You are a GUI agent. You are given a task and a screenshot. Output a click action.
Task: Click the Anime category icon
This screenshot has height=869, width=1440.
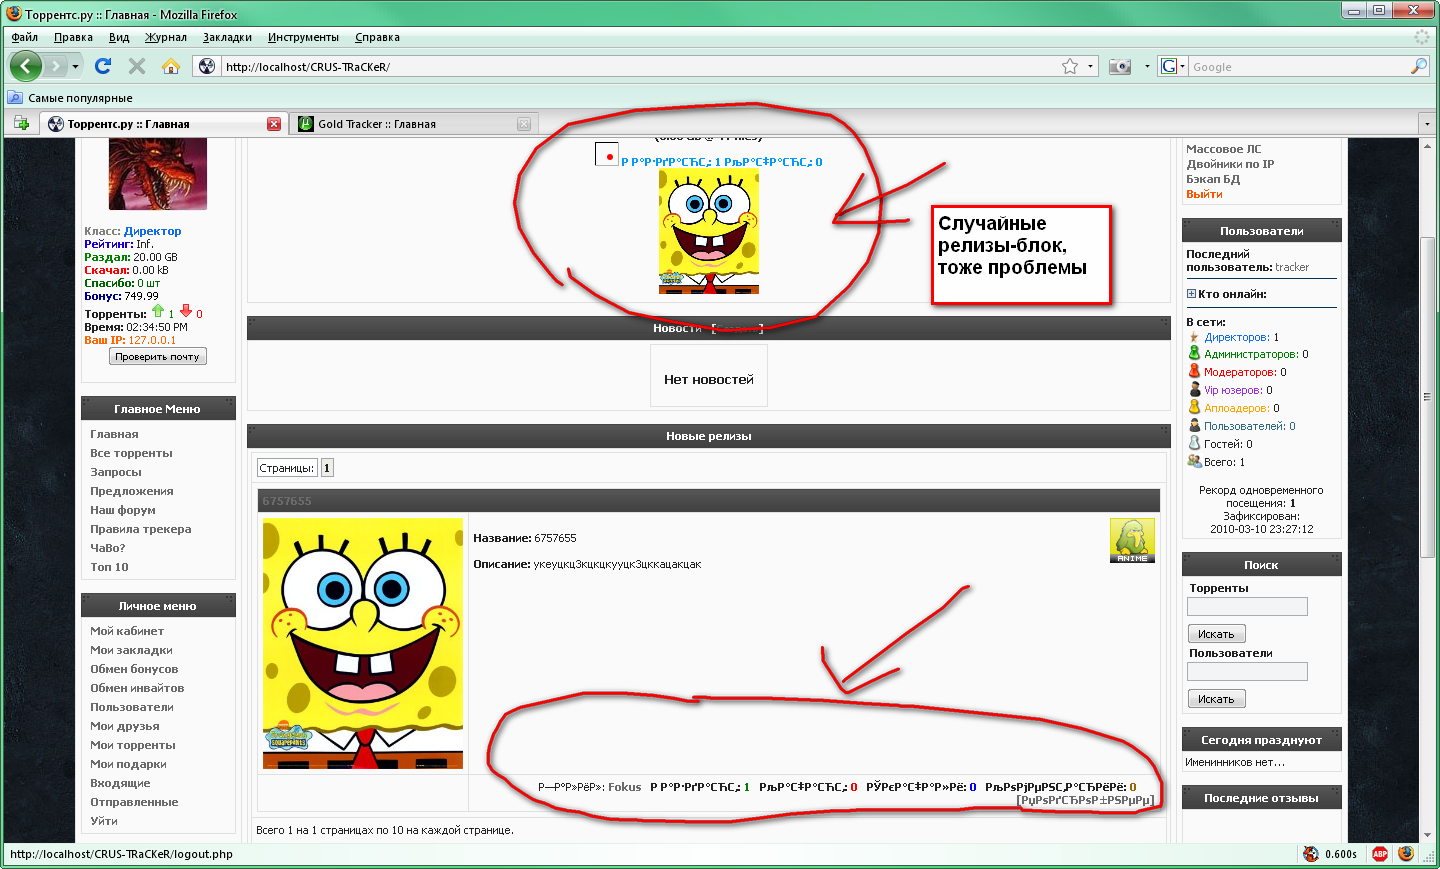1132,540
